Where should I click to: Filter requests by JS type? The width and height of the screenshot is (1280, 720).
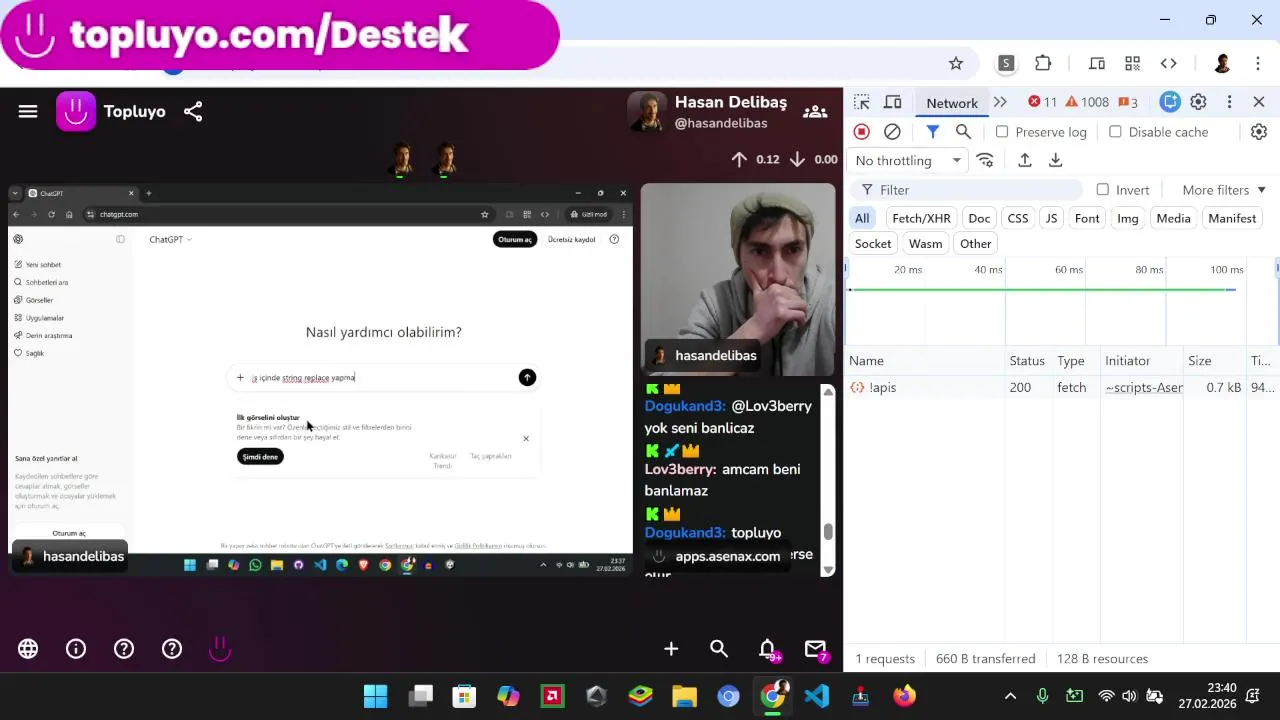(x=1051, y=218)
